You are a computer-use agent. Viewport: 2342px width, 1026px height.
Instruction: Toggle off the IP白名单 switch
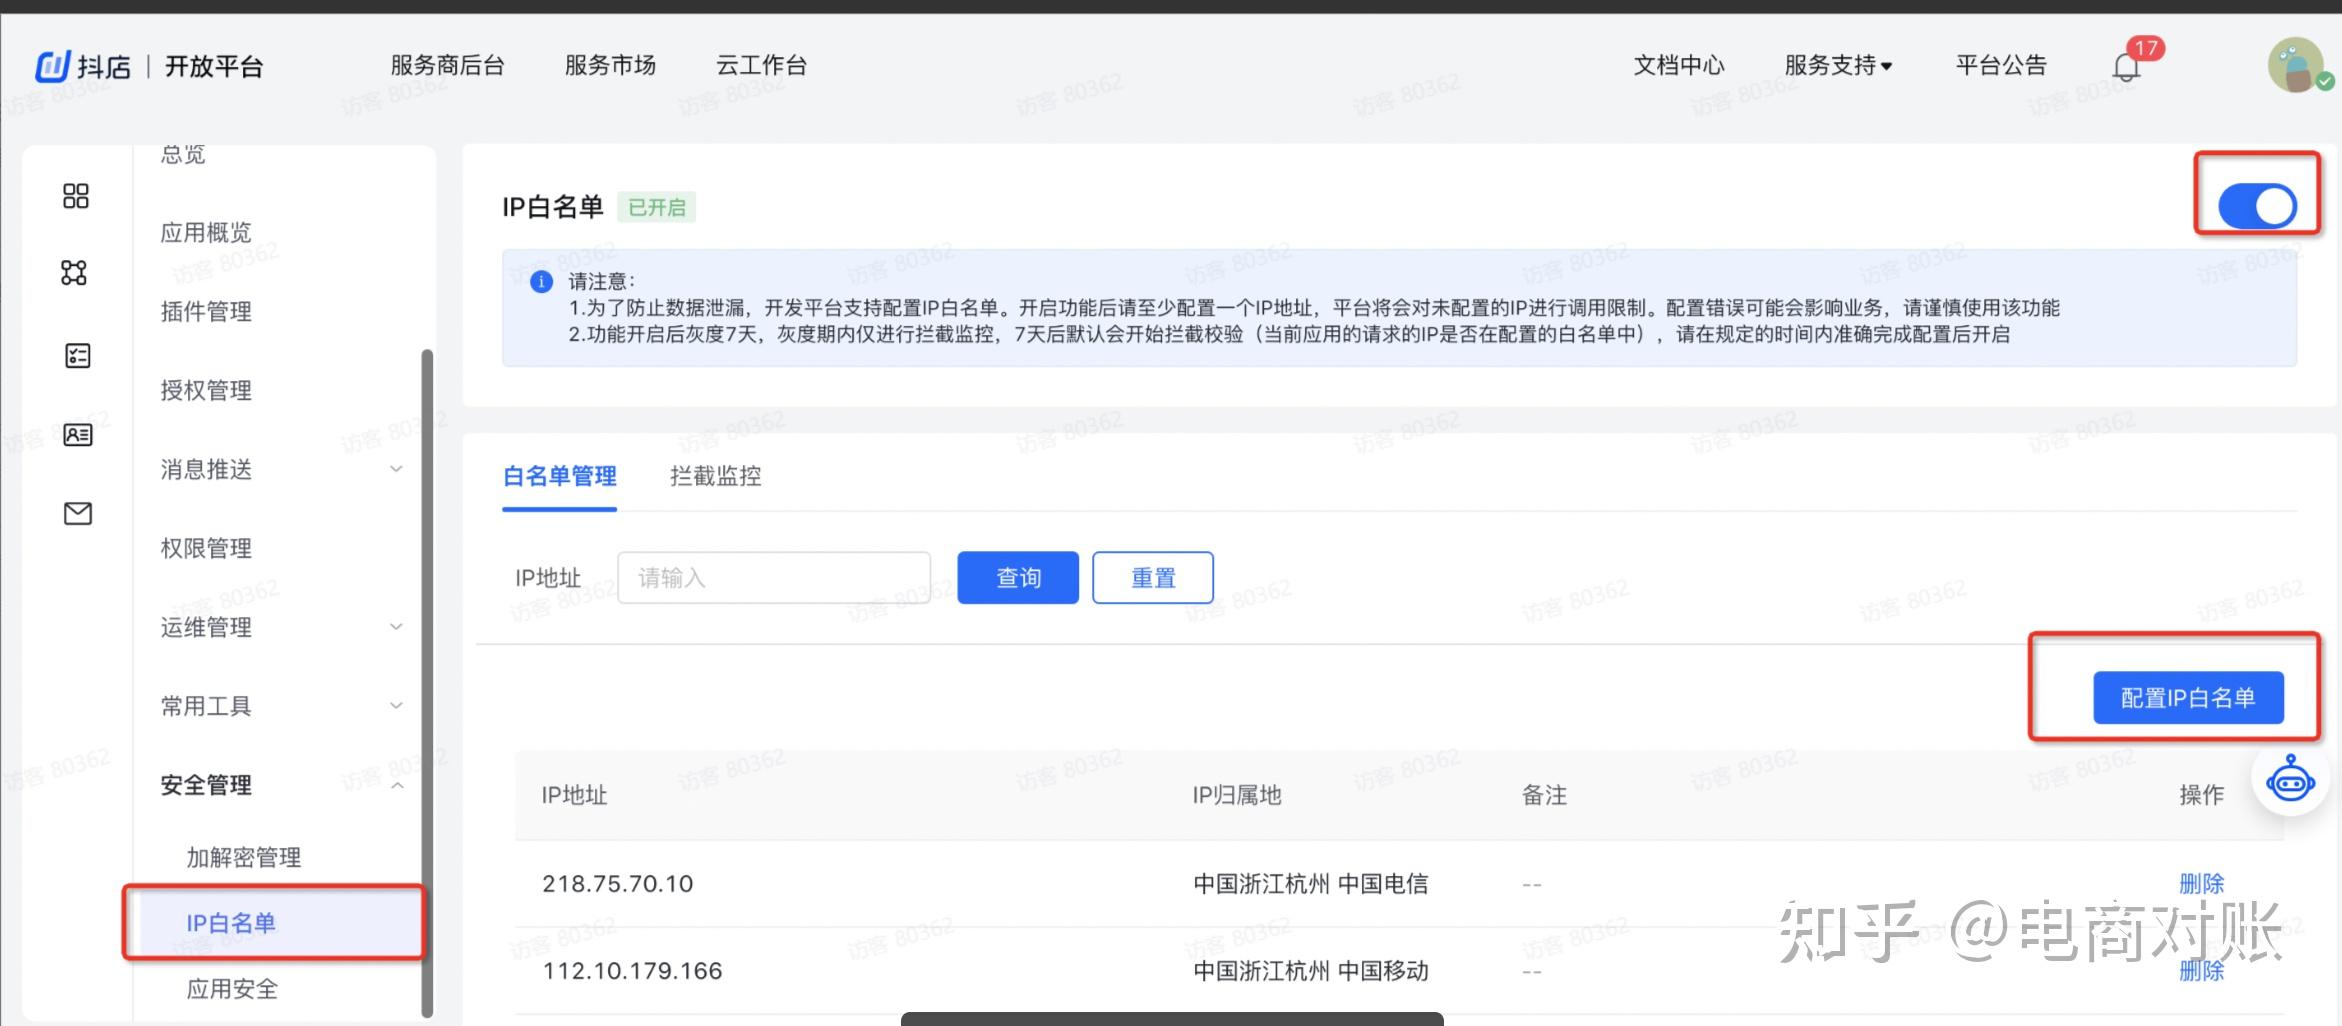pyautogui.click(x=2256, y=205)
